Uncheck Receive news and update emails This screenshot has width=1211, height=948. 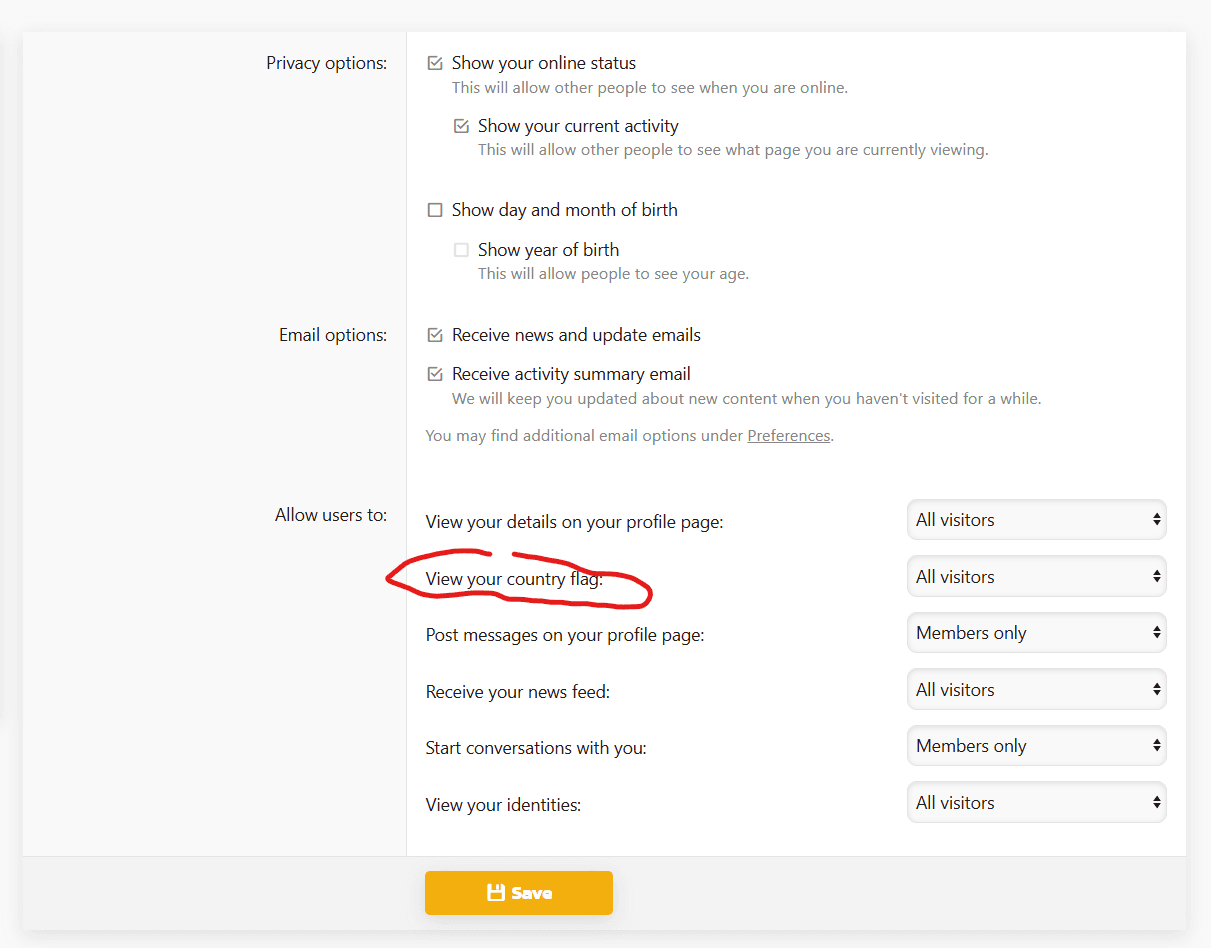[x=435, y=335]
